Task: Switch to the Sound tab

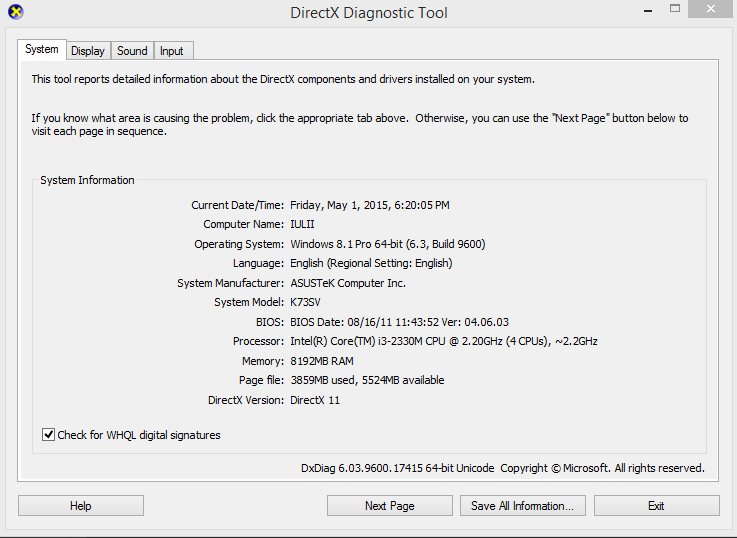Action: click(132, 51)
